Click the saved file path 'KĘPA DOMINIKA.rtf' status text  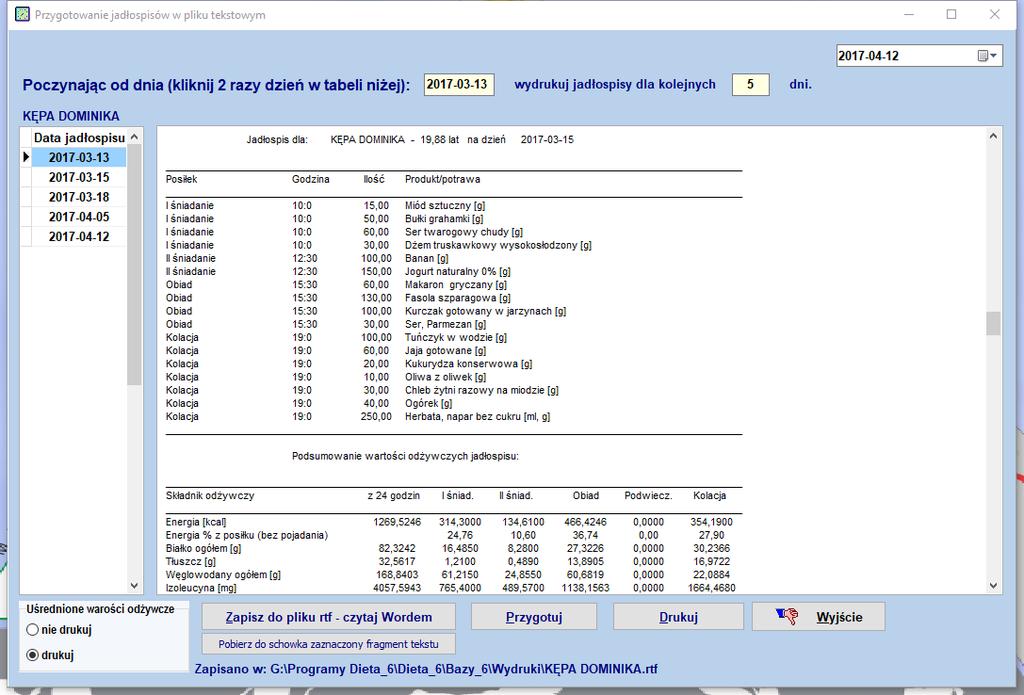point(426,669)
